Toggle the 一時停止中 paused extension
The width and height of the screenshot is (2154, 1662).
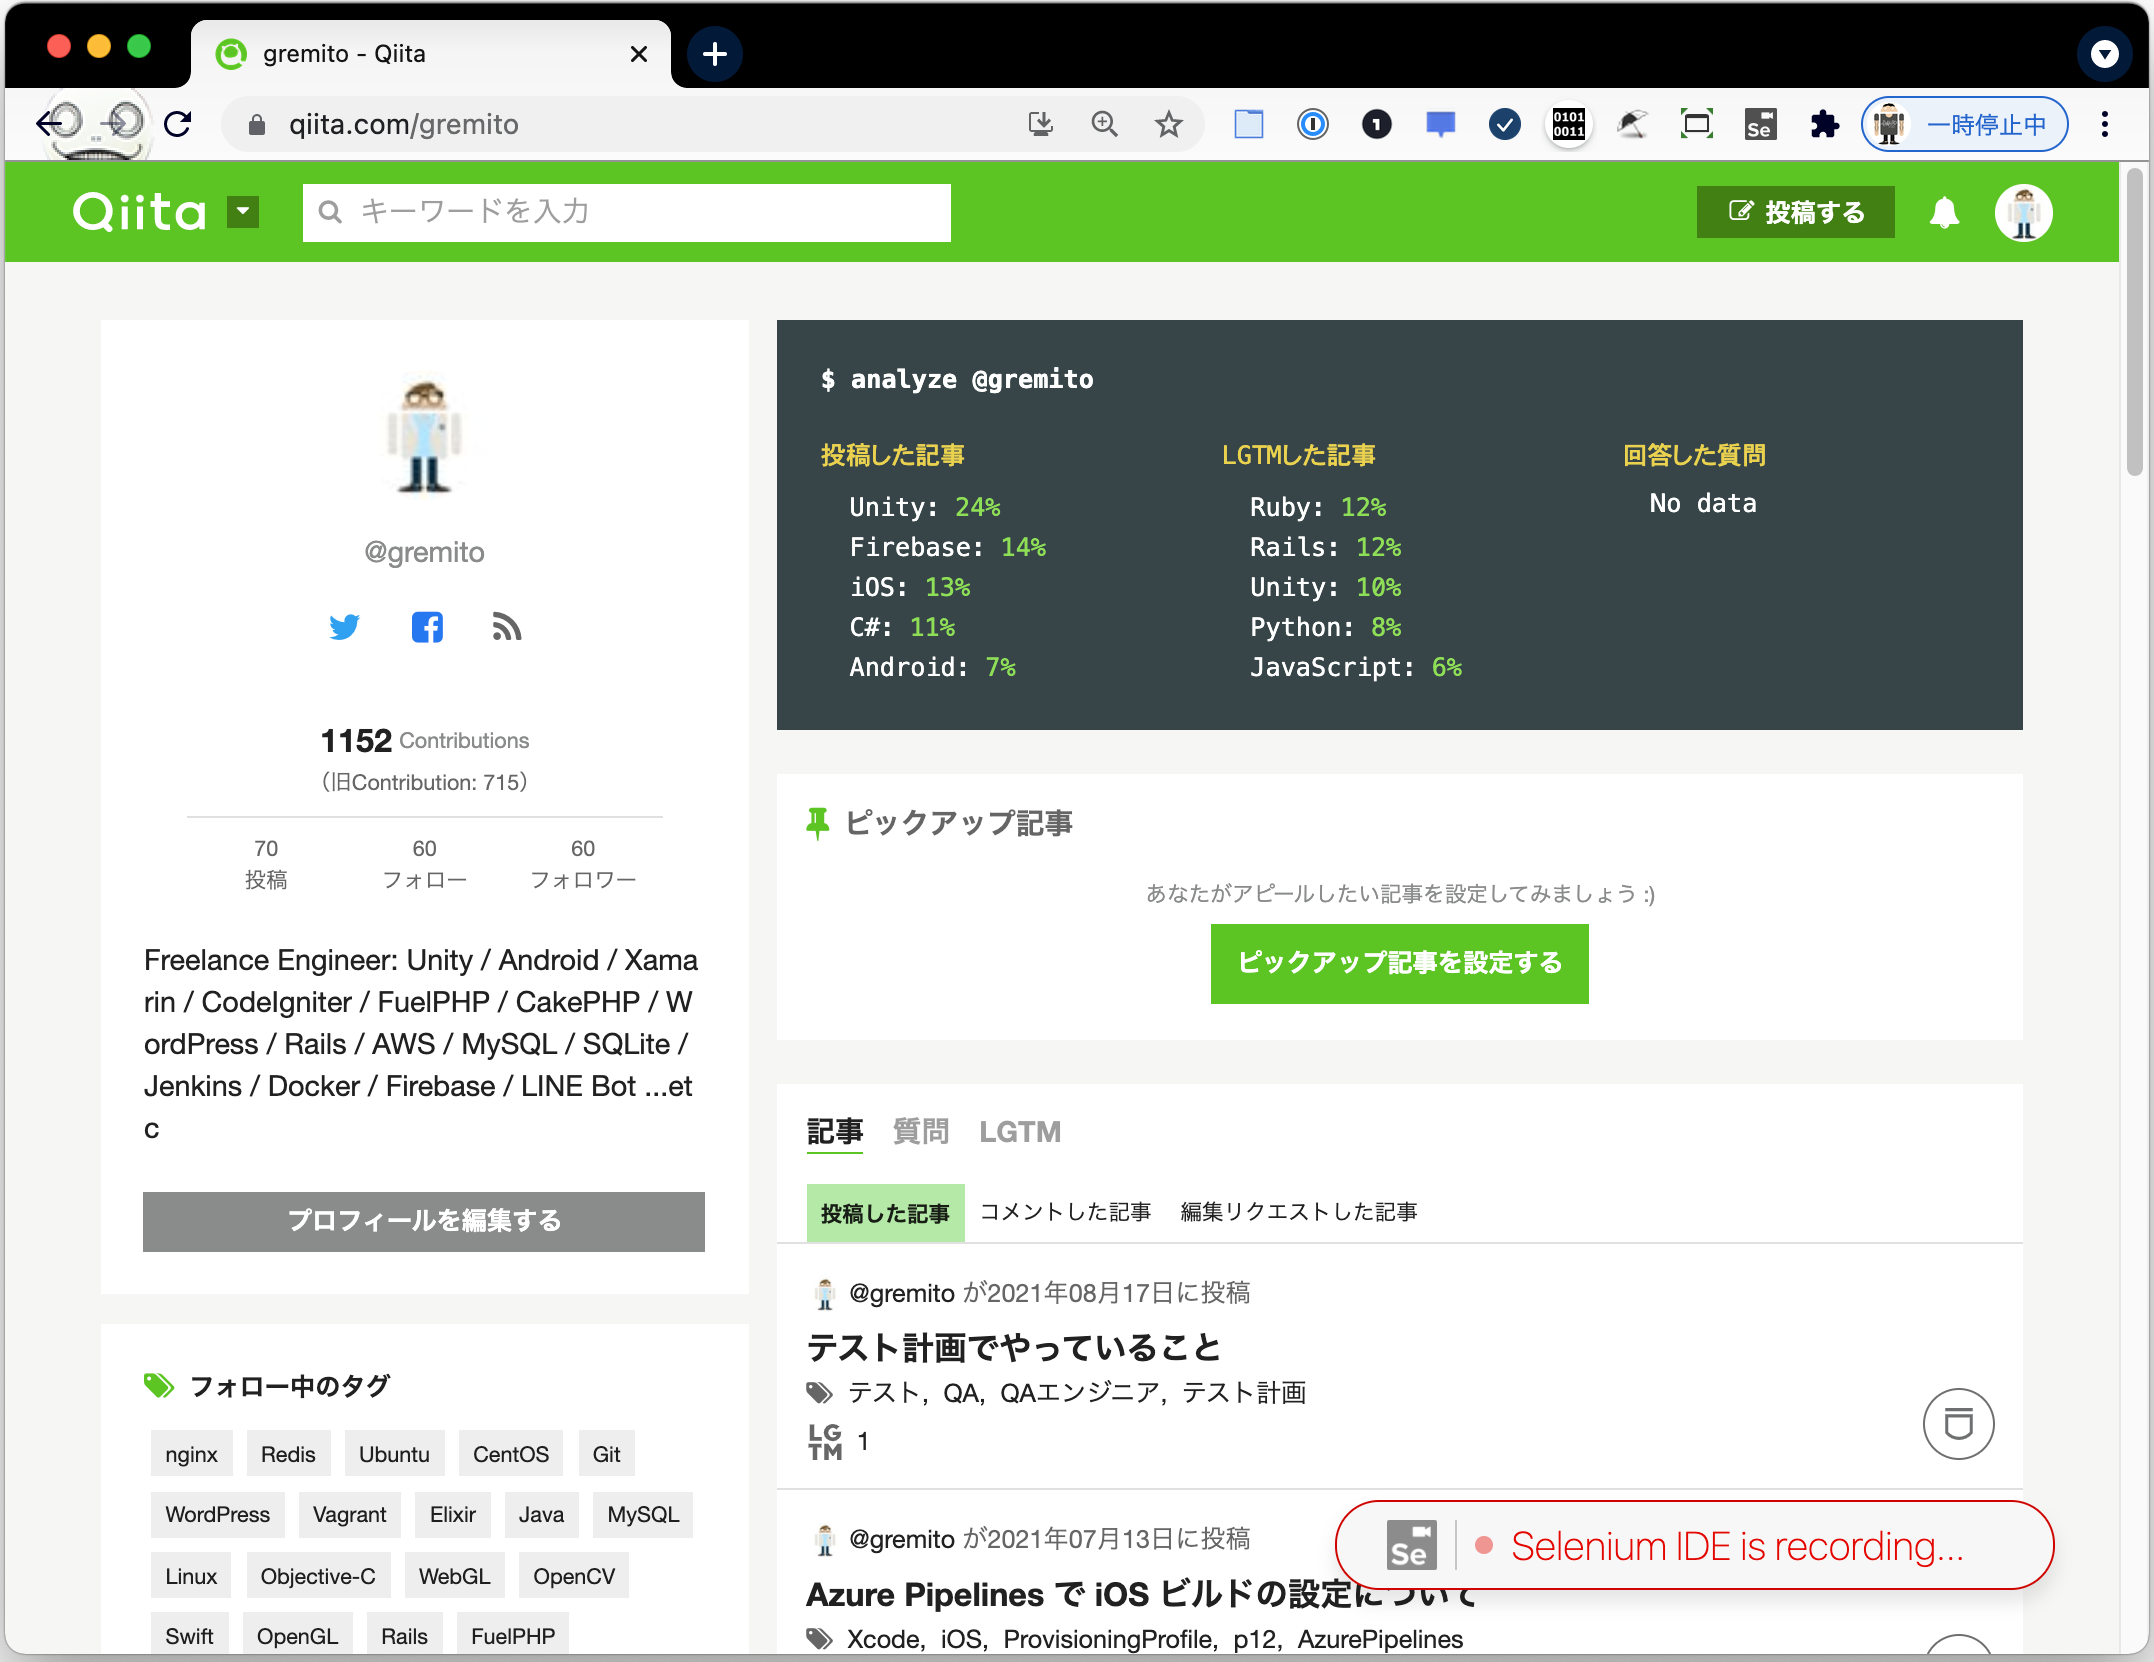(x=1962, y=124)
